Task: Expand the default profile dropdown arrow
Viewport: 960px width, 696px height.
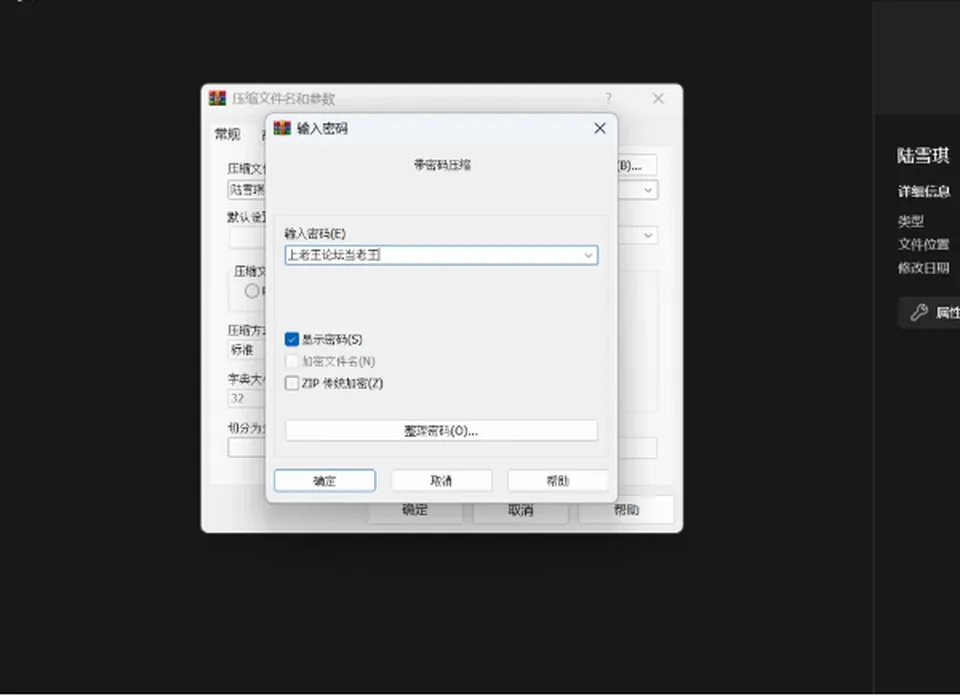Action: [648, 236]
